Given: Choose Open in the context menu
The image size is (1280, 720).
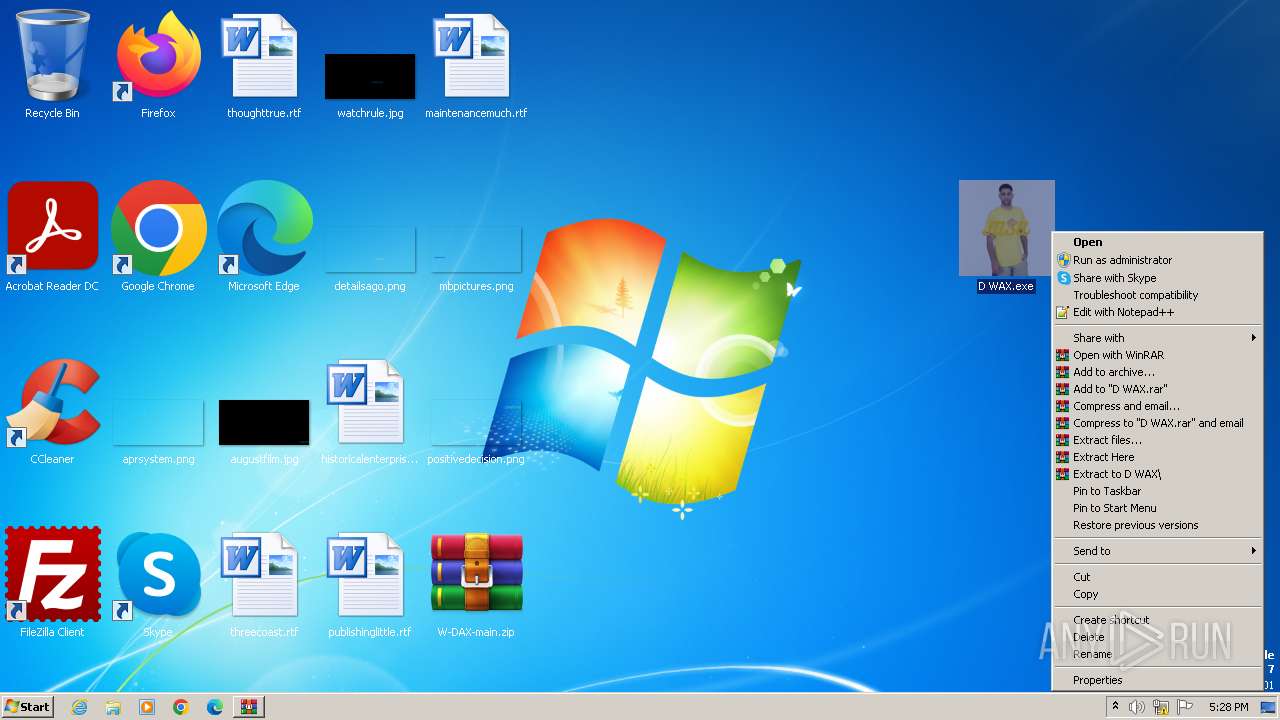Looking at the screenshot, I should coord(1158,242).
